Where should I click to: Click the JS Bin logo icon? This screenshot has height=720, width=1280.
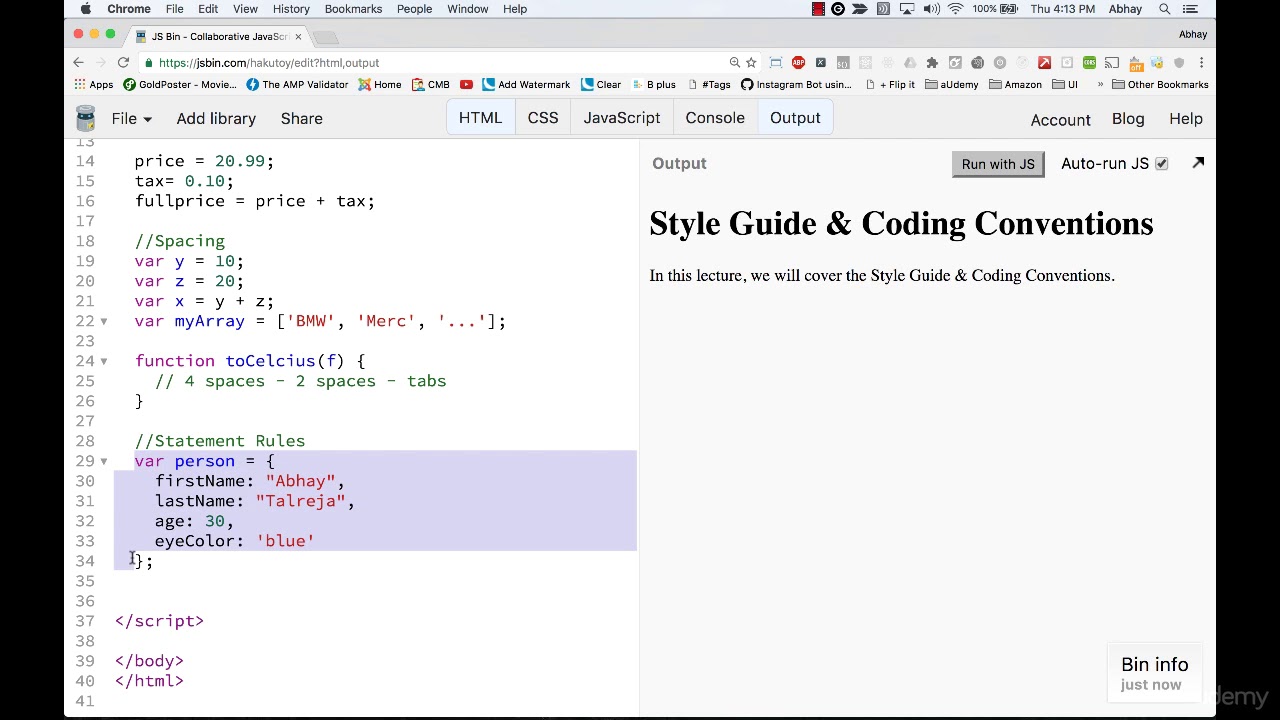click(85, 119)
